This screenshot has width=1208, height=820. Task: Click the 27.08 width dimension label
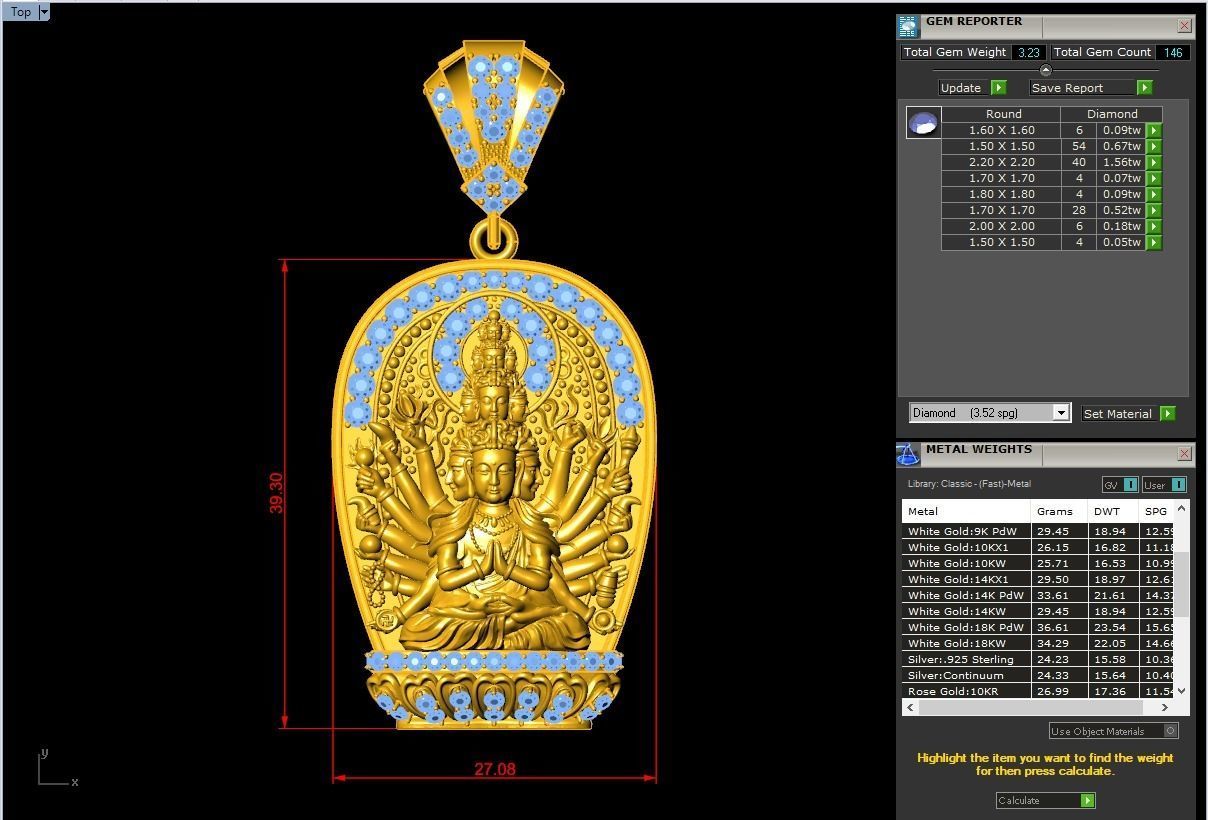pyautogui.click(x=495, y=769)
